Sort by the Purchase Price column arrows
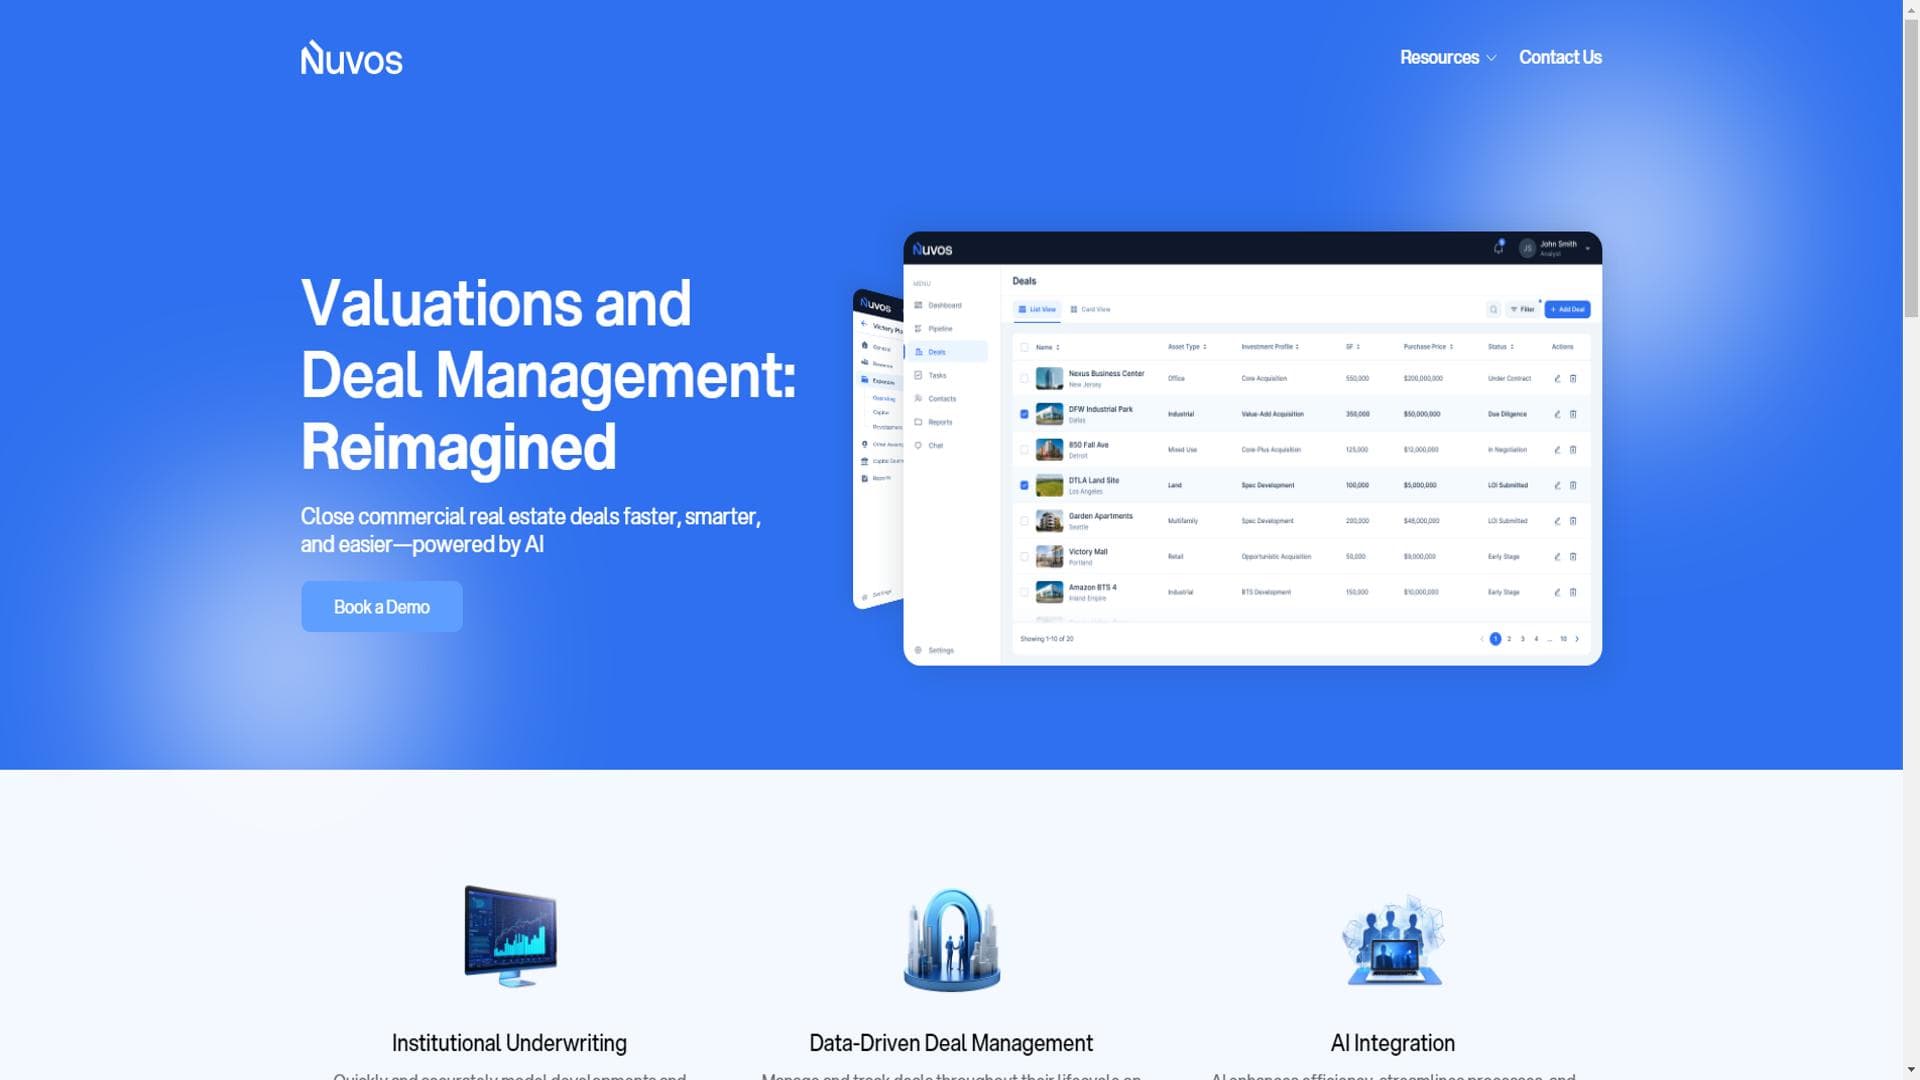Viewport: 1920px width, 1080px height. point(1451,347)
